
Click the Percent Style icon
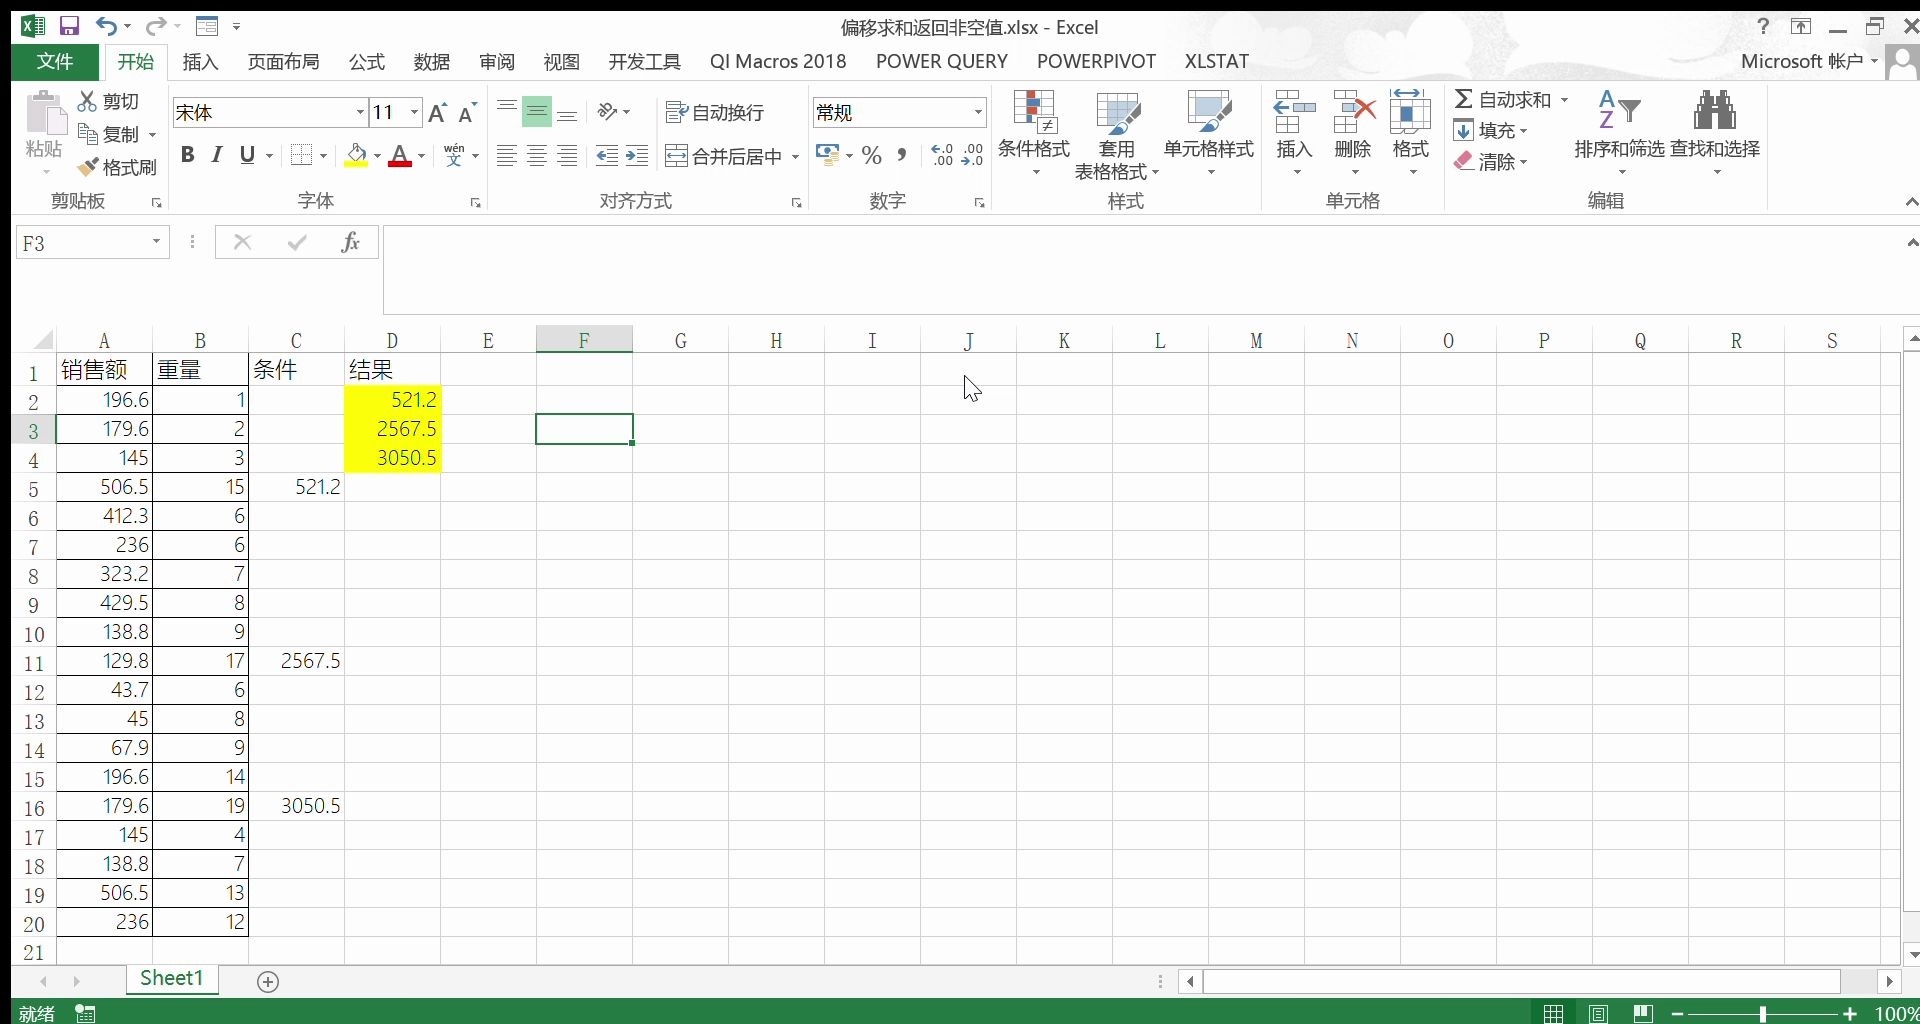[872, 155]
